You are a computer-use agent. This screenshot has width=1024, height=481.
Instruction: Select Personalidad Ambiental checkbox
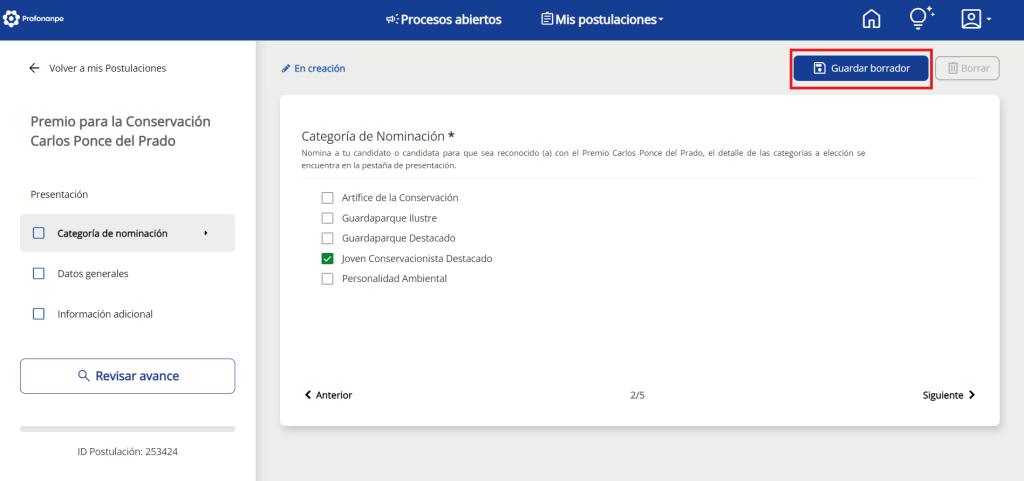327,279
